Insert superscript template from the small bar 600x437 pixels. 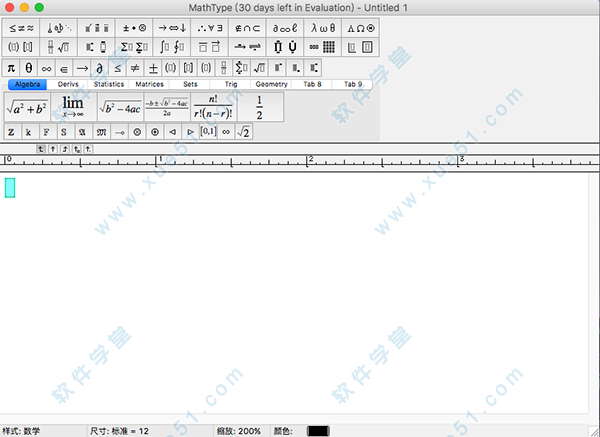click(x=277, y=68)
